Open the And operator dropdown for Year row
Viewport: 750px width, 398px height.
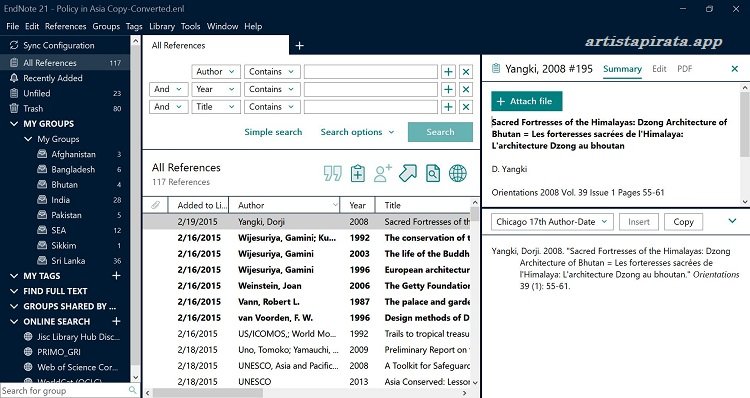pyautogui.click(x=168, y=89)
